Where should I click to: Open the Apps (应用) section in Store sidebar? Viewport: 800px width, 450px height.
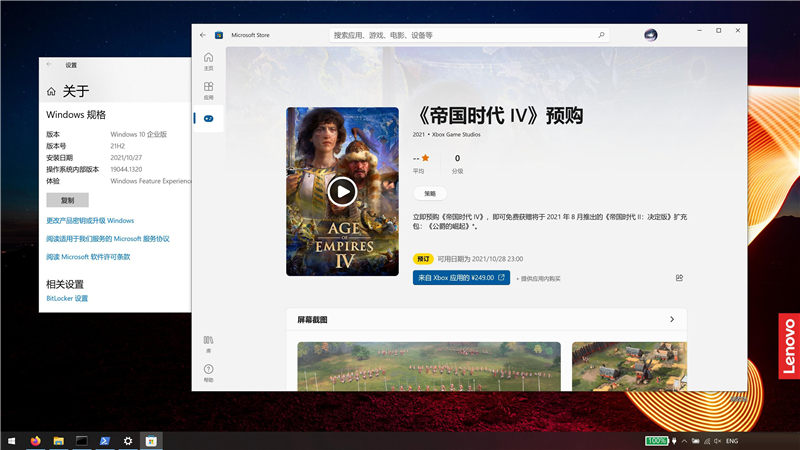click(208, 90)
